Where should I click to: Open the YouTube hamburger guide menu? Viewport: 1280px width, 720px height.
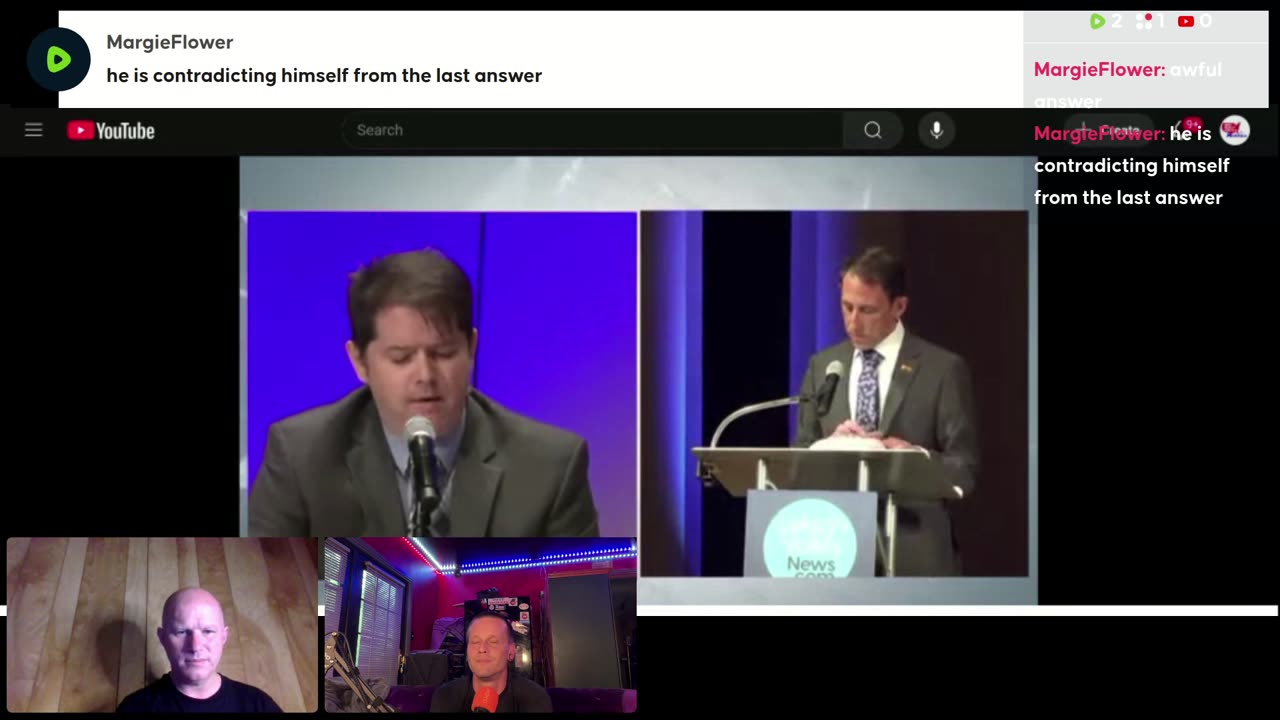tap(33, 130)
